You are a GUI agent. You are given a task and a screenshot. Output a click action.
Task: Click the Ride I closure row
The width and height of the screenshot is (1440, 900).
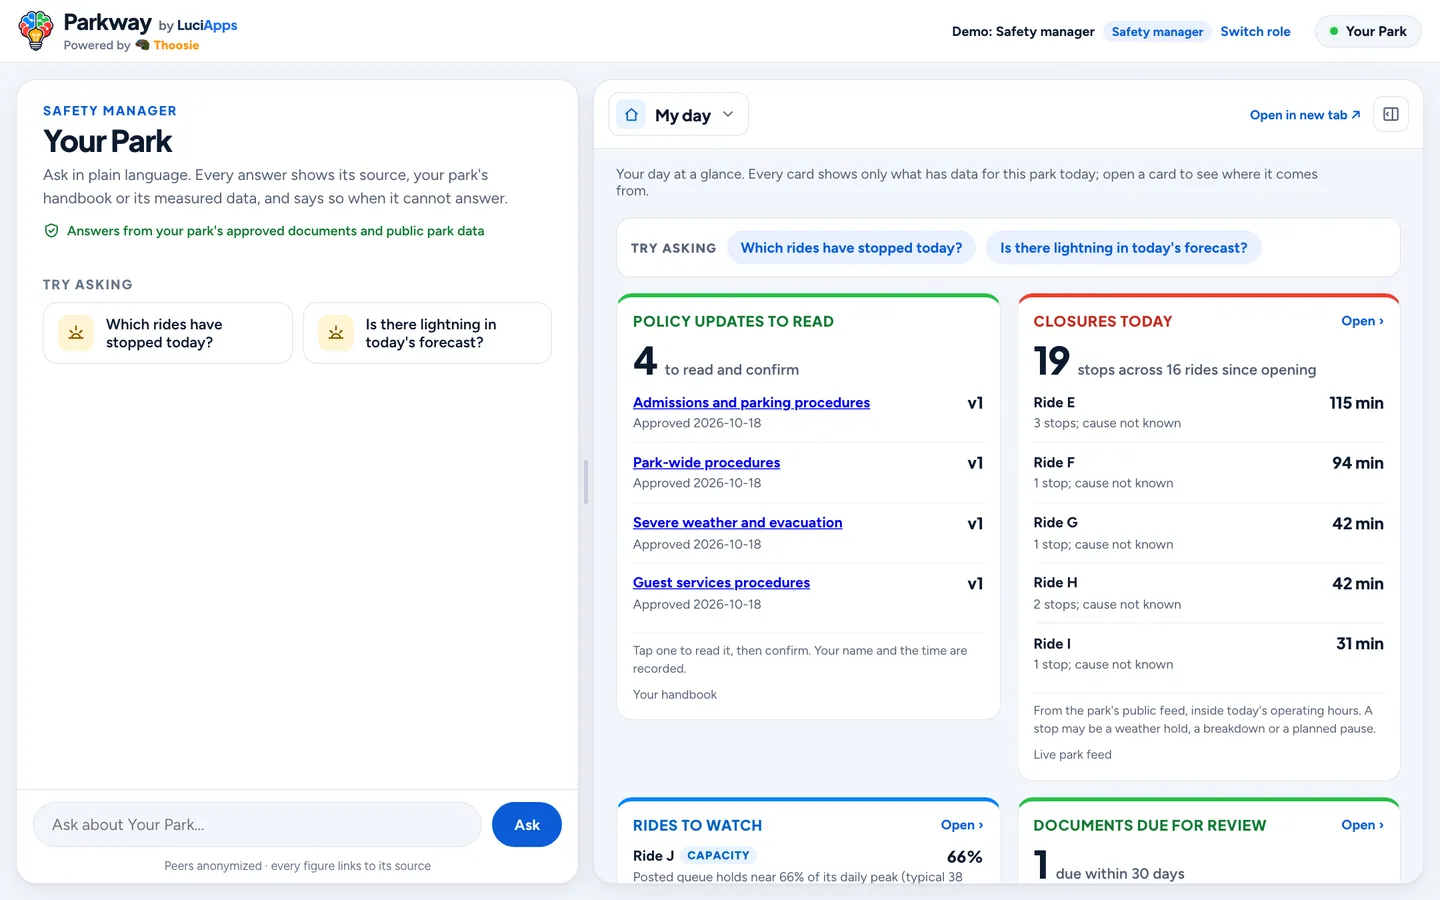pyautogui.click(x=1208, y=654)
